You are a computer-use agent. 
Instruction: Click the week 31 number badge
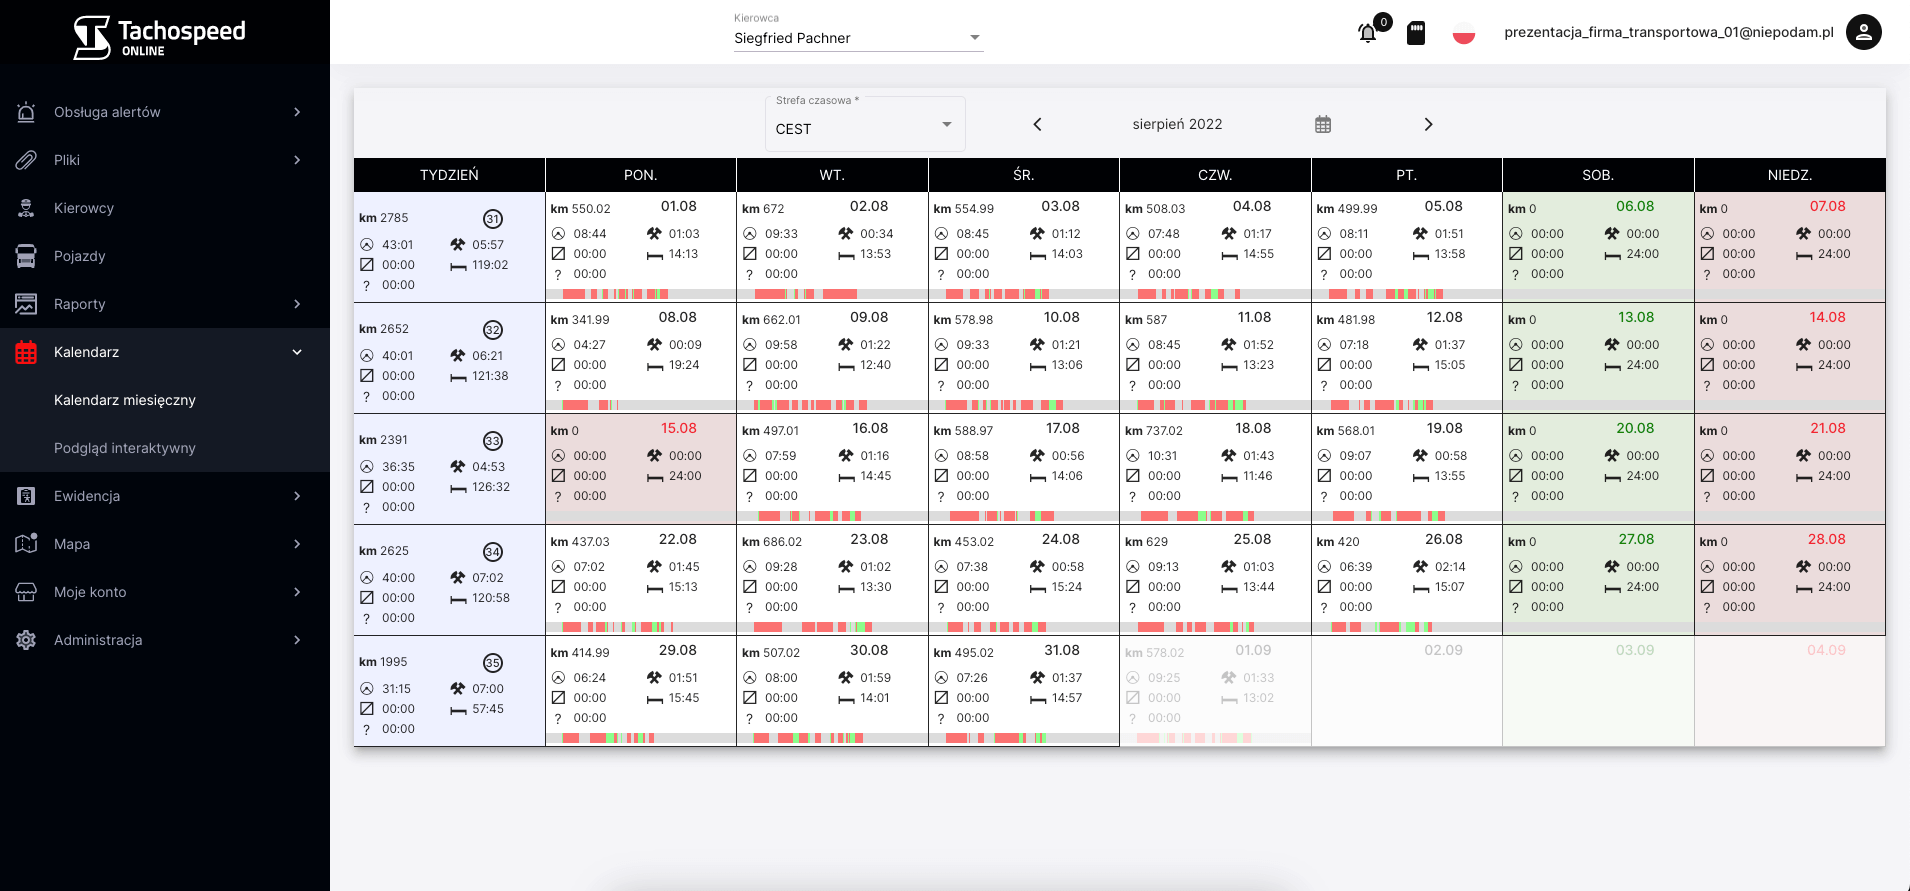tap(493, 219)
